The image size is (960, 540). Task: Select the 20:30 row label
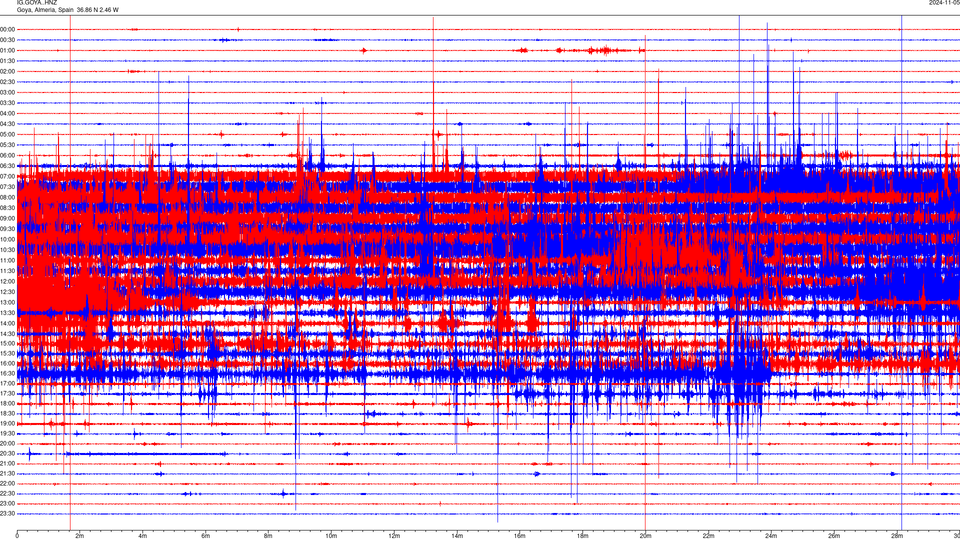tap(7, 454)
